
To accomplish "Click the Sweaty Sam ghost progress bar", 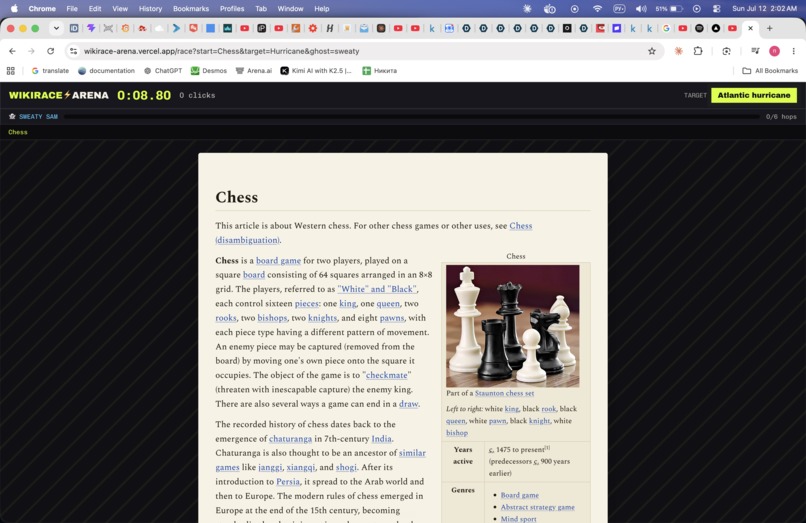I will coord(411,117).
